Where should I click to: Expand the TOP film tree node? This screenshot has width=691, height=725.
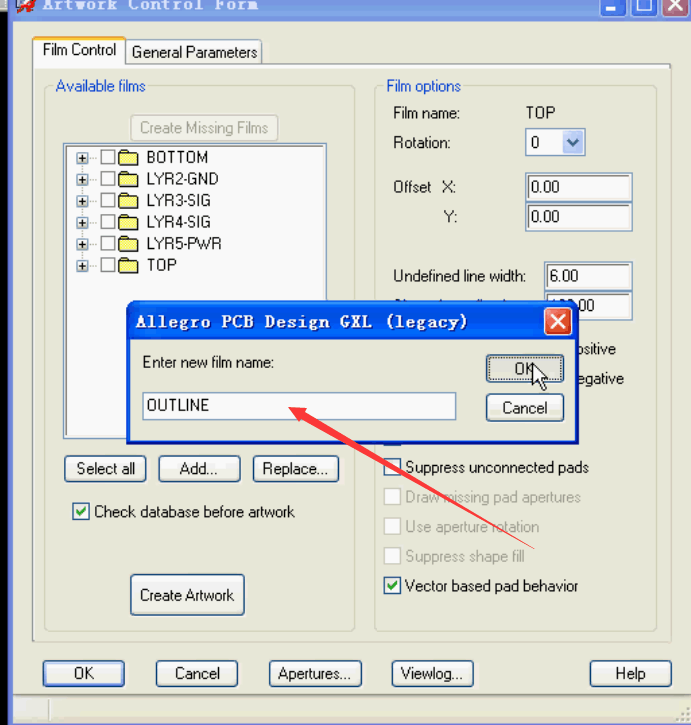coord(82,266)
